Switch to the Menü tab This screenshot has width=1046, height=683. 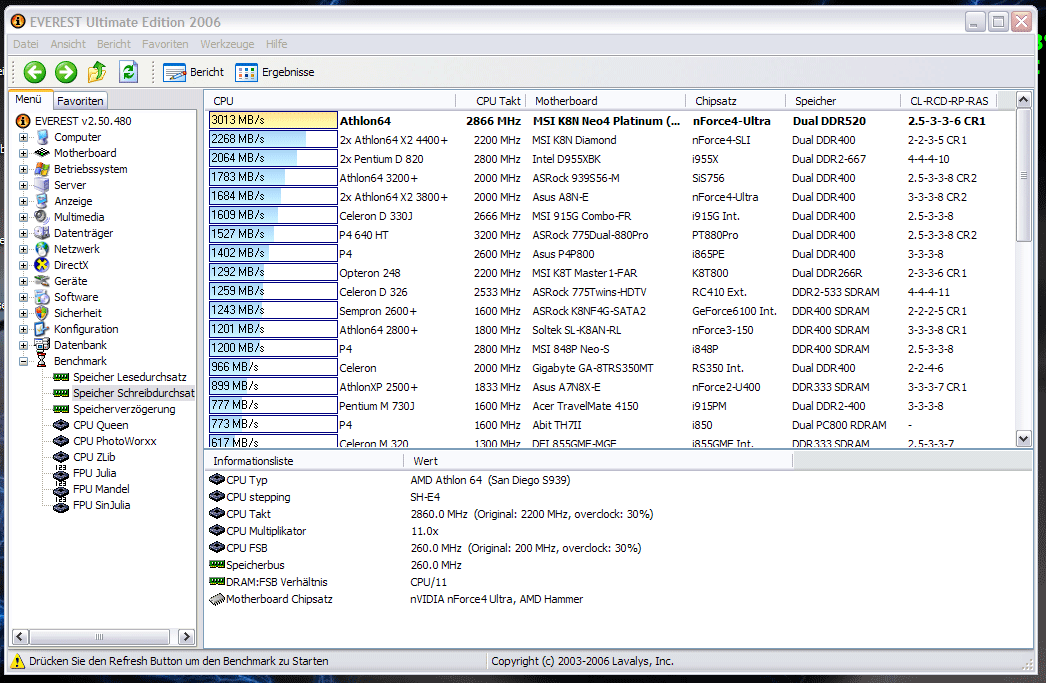[29, 99]
